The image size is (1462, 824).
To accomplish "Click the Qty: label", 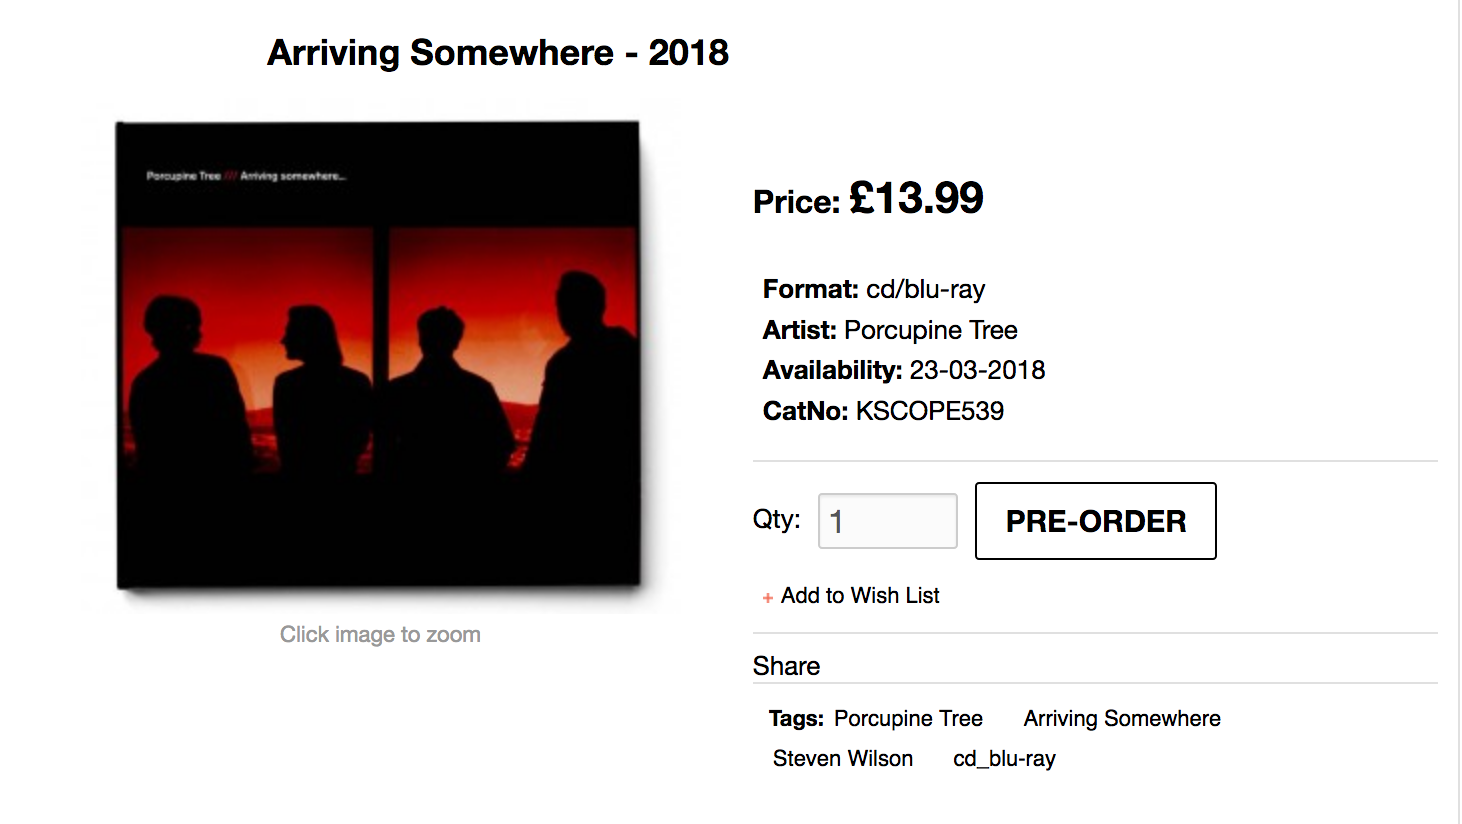I will pyautogui.click(x=777, y=520).
